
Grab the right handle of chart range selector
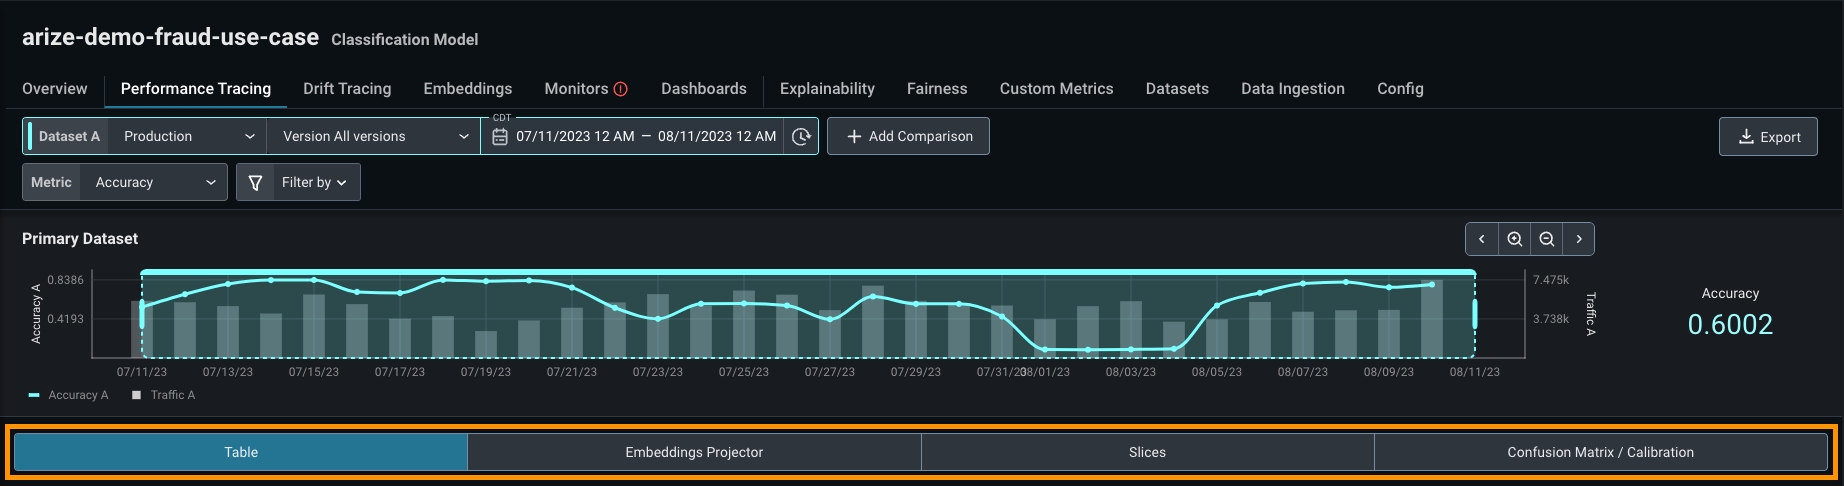click(x=1475, y=314)
